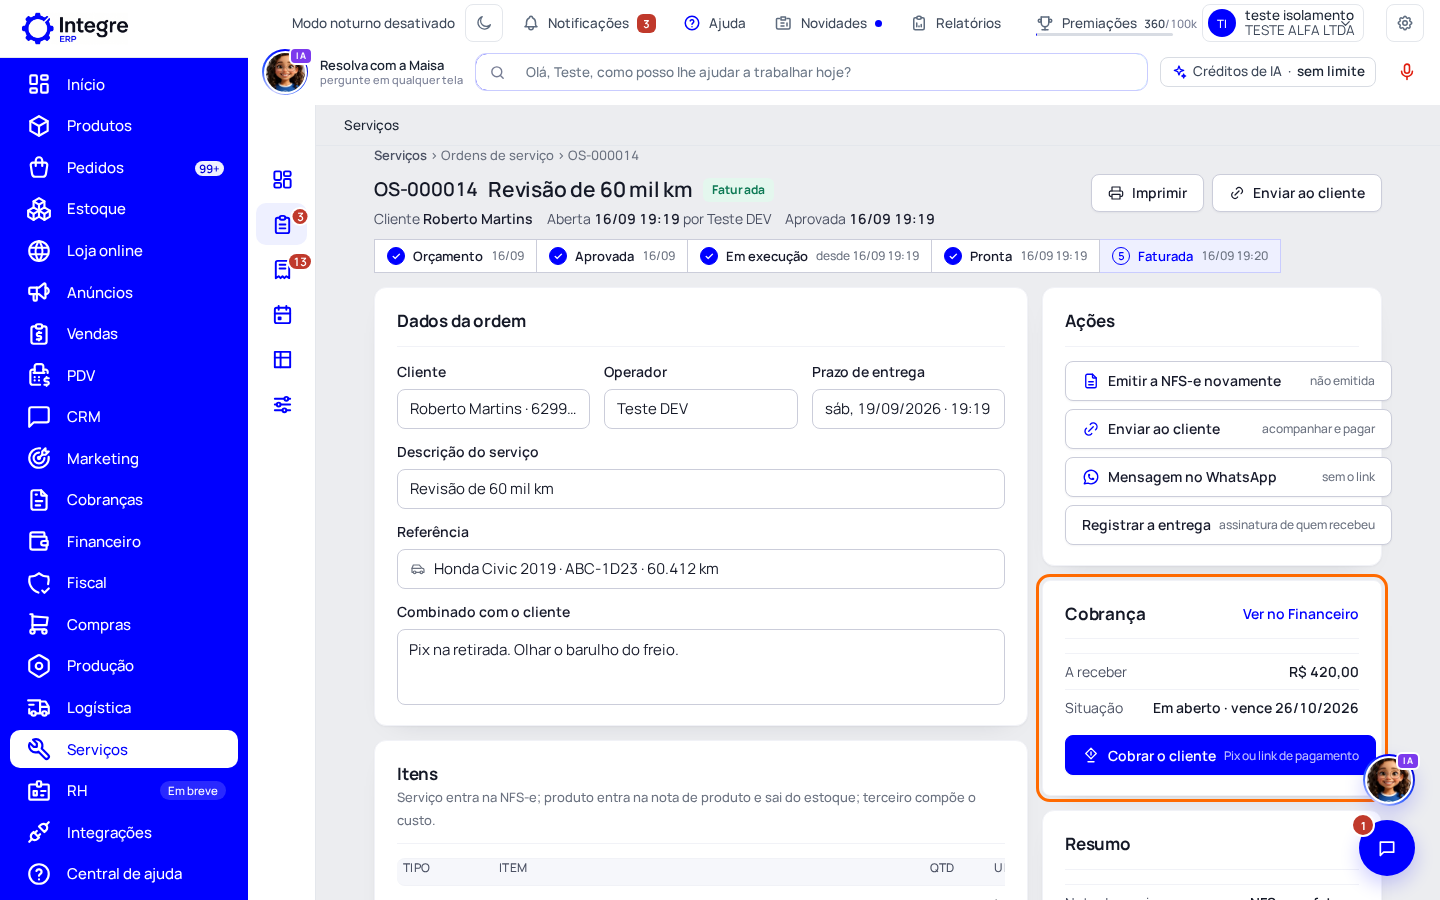Screen dimensions: 1440x900
Task: Open secondary sidebar table grid icon
Action: pos(283,360)
